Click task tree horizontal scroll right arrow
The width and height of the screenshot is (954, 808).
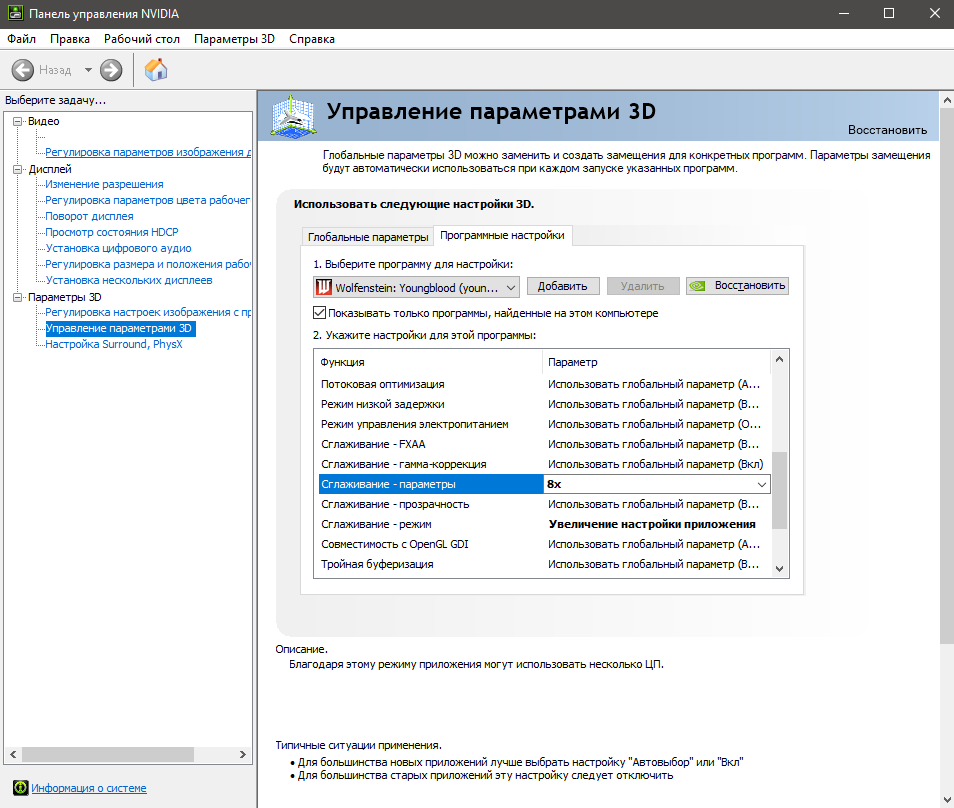point(243,754)
